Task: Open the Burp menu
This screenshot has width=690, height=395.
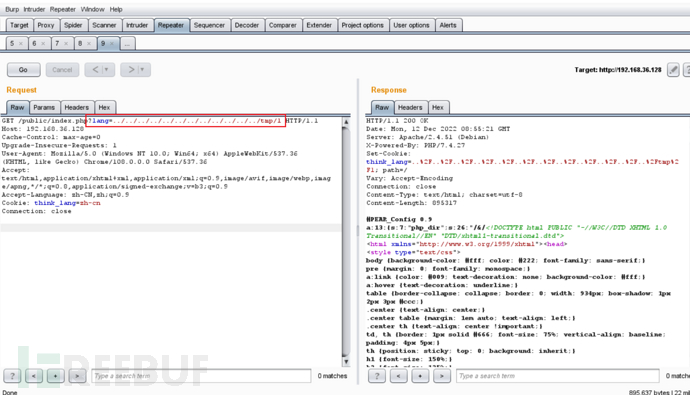Action: coord(12,9)
